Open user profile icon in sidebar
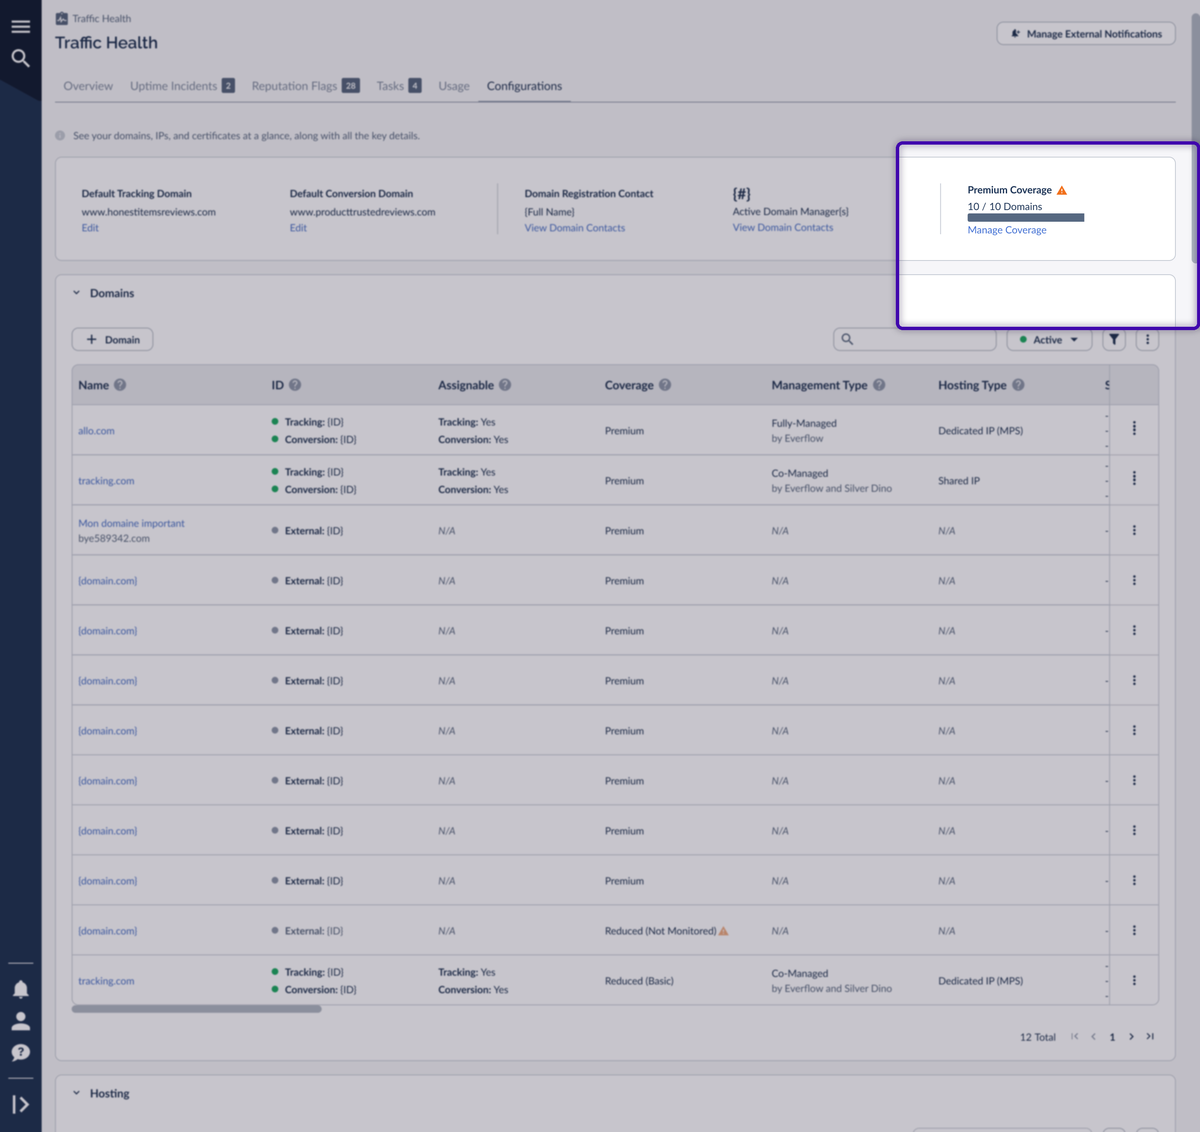The height and width of the screenshot is (1132, 1200). pos(20,1021)
